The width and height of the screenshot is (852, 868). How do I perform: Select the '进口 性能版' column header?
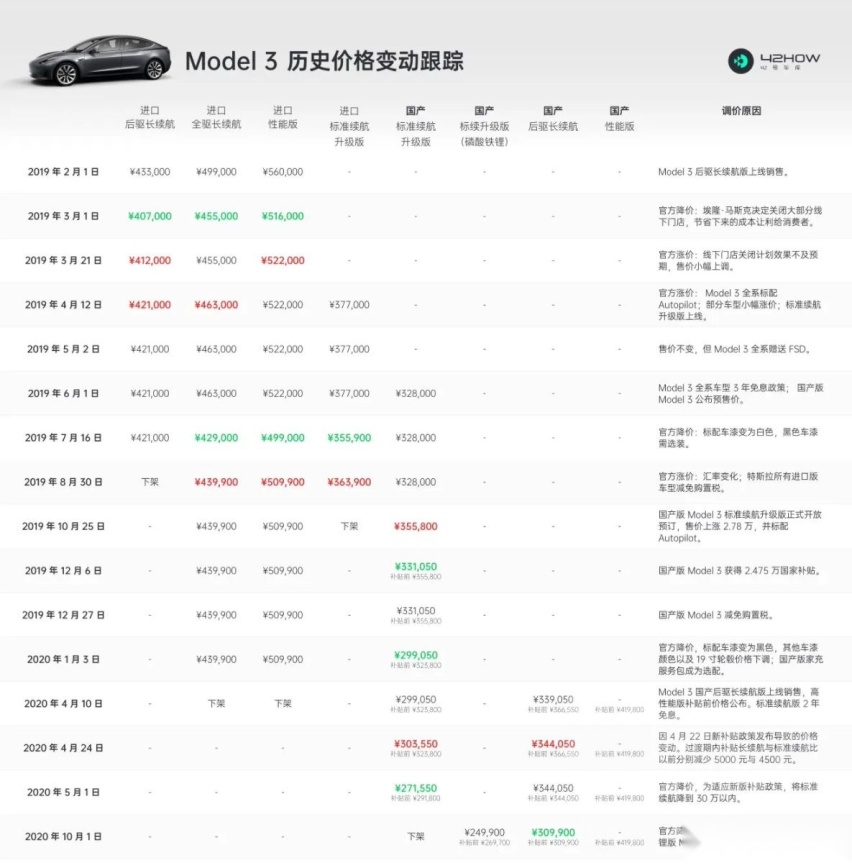click(282, 117)
